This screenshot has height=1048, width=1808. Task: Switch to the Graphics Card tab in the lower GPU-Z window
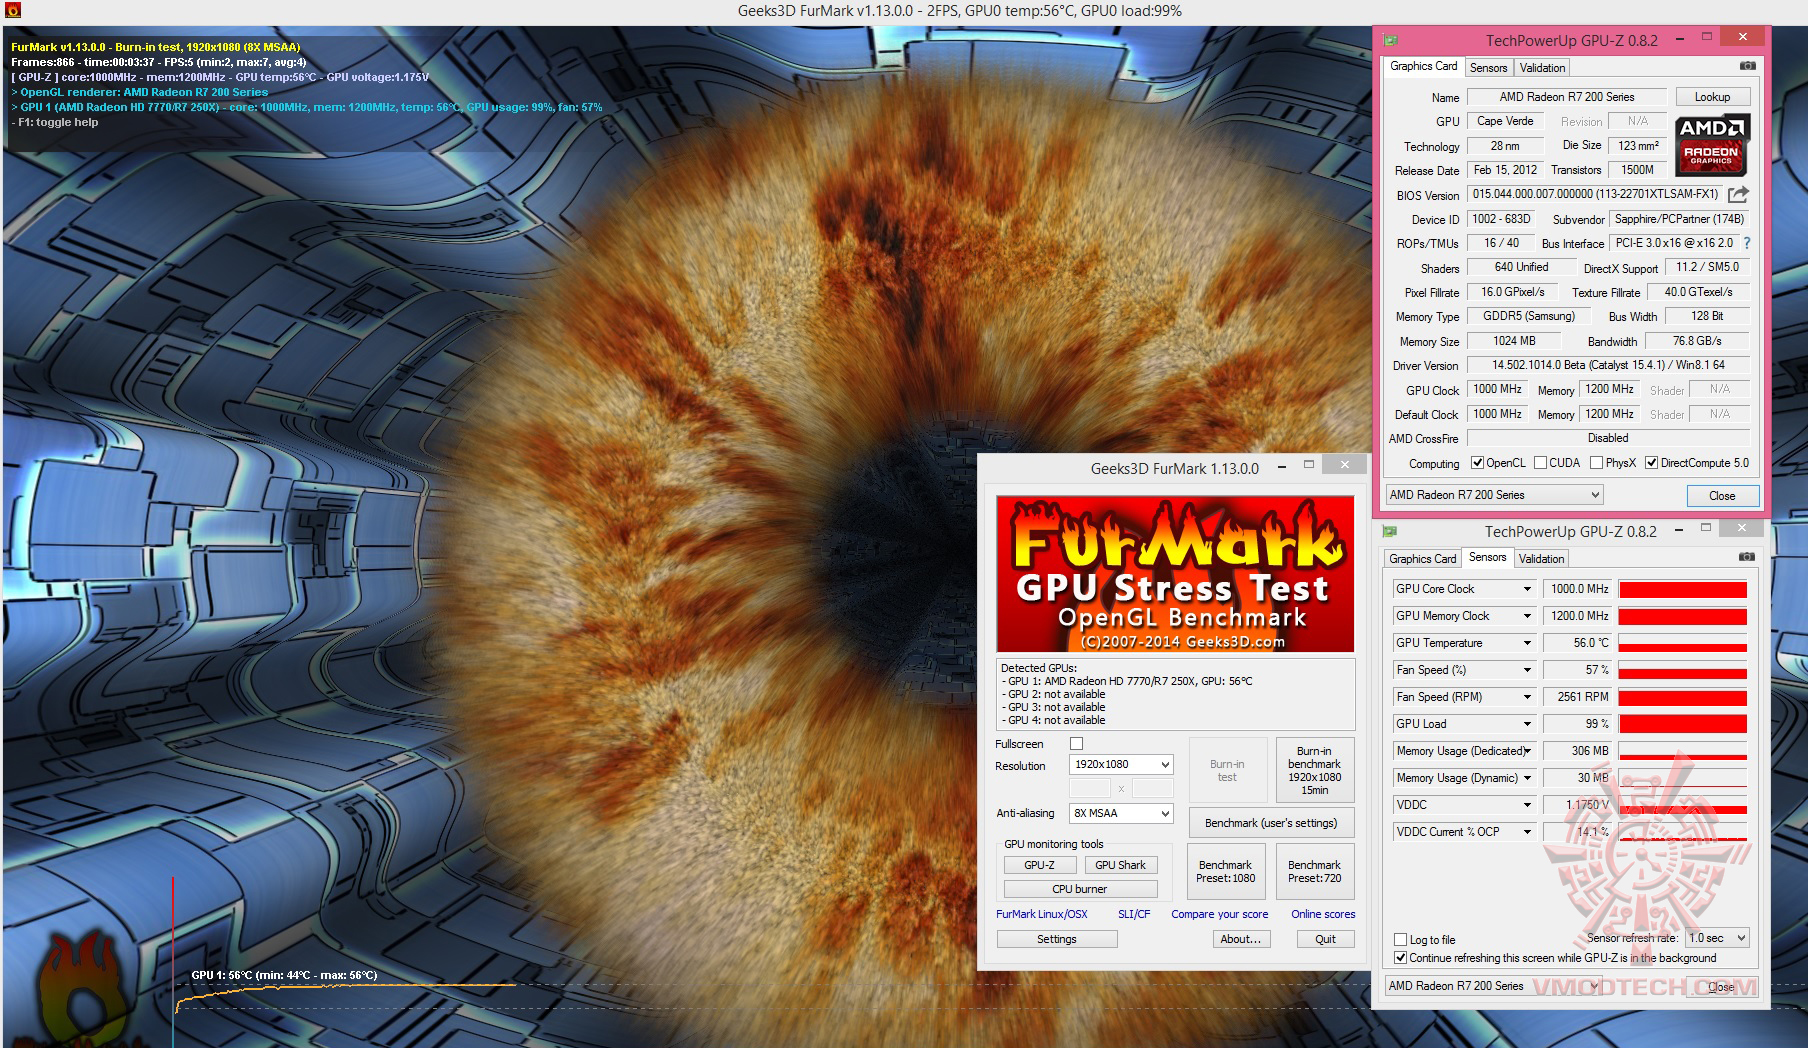[1422, 559]
